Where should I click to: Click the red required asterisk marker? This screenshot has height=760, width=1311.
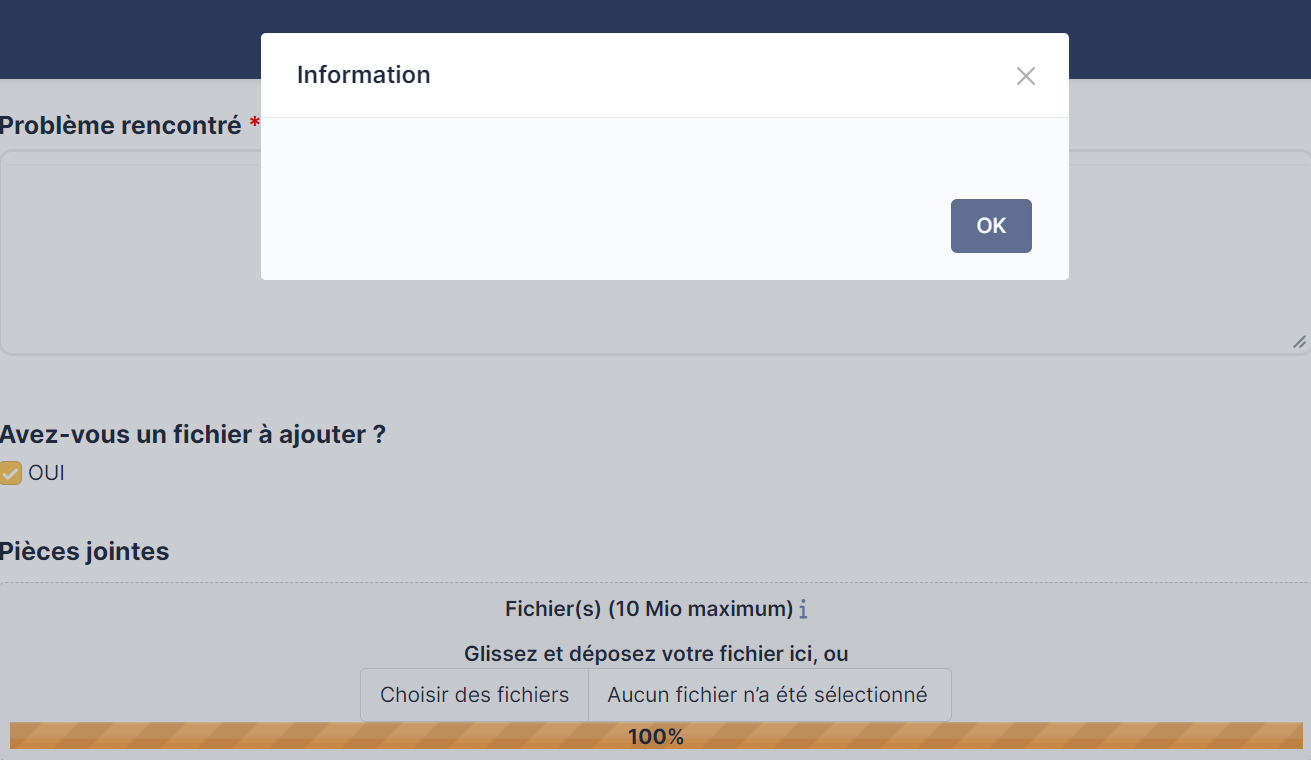pyautogui.click(x=256, y=122)
